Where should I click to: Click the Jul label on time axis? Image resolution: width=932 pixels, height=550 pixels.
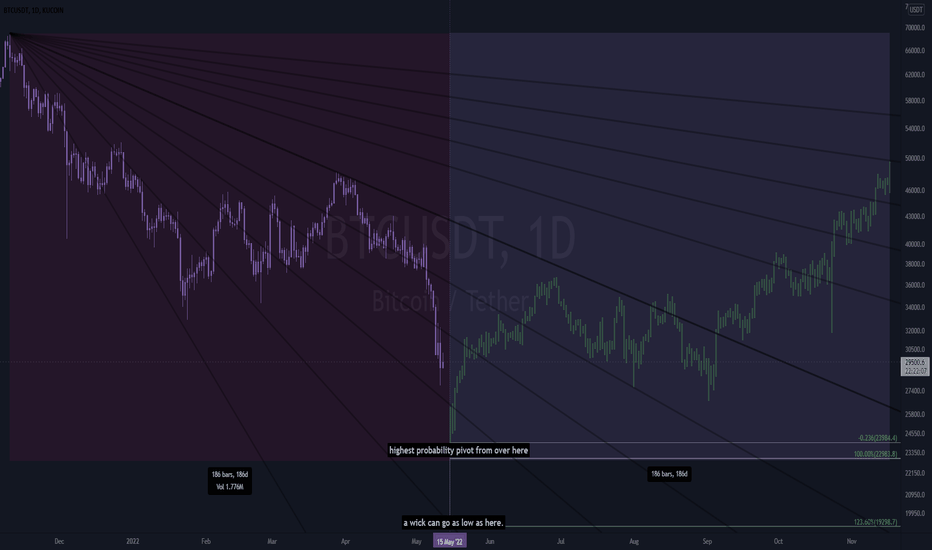click(x=561, y=542)
